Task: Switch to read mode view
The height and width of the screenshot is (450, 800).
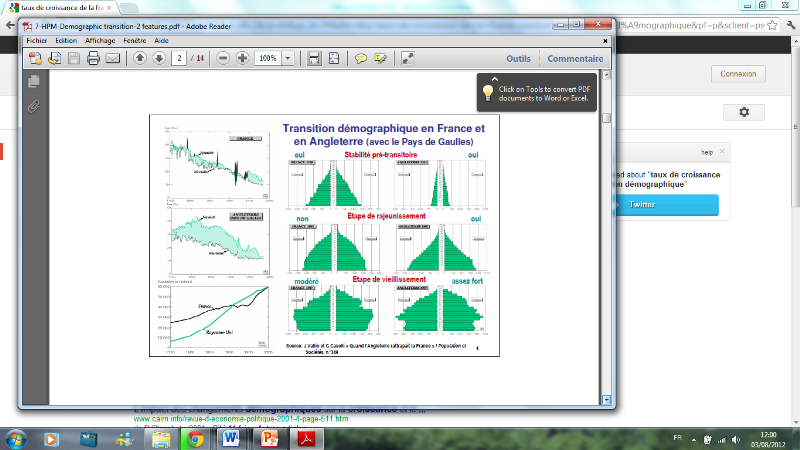Action: click(408, 59)
